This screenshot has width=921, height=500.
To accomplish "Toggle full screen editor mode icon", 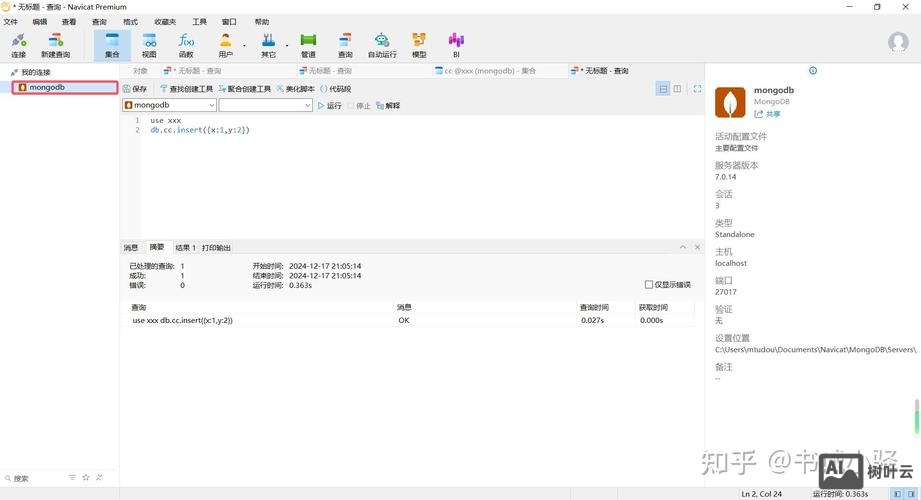I will click(x=697, y=89).
